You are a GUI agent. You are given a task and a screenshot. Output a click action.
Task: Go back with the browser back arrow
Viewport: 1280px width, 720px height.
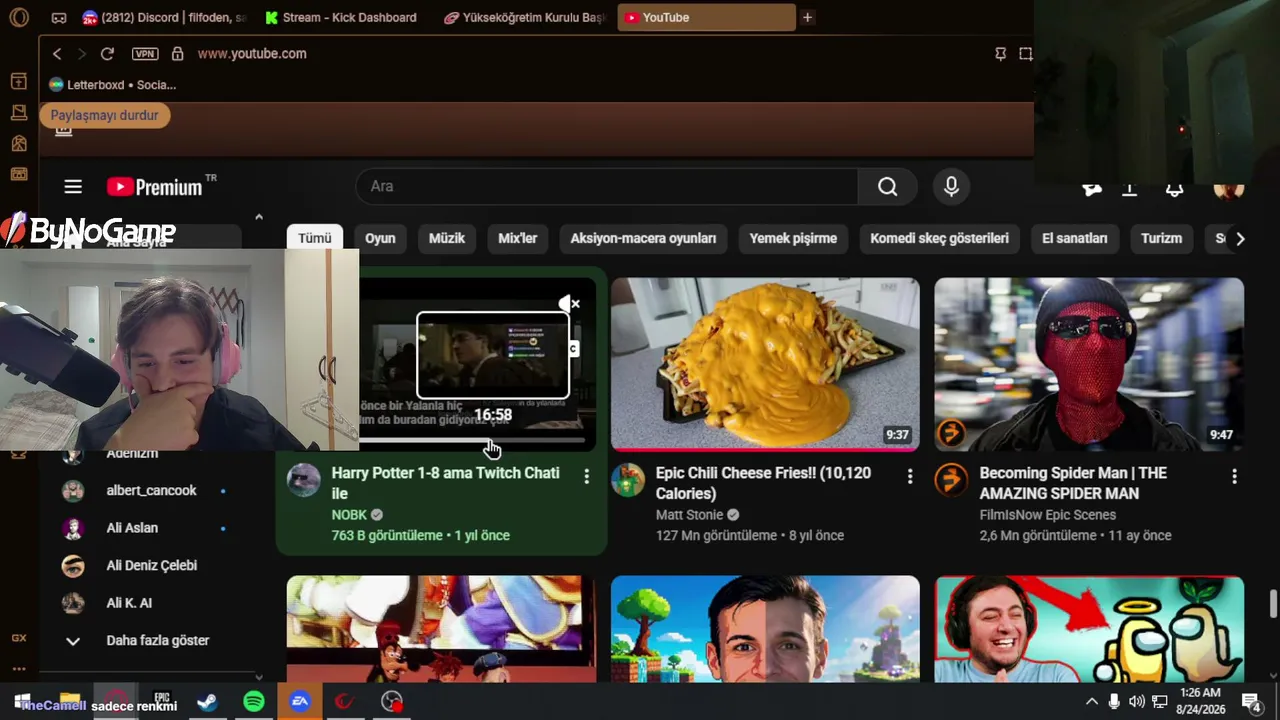57,54
